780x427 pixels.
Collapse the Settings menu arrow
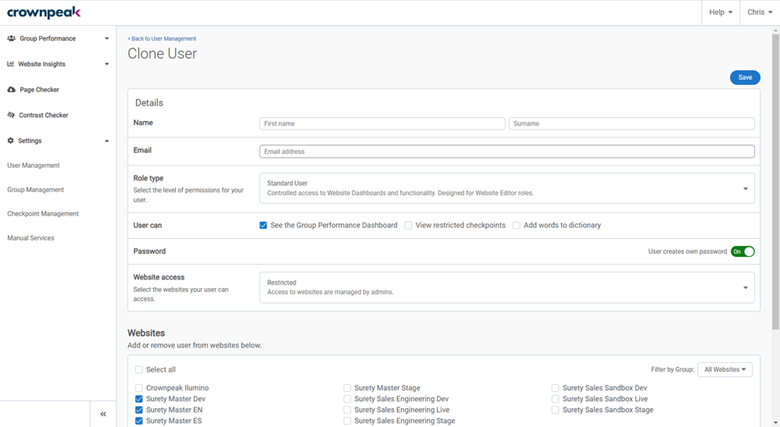pyautogui.click(x=106, y=141)
